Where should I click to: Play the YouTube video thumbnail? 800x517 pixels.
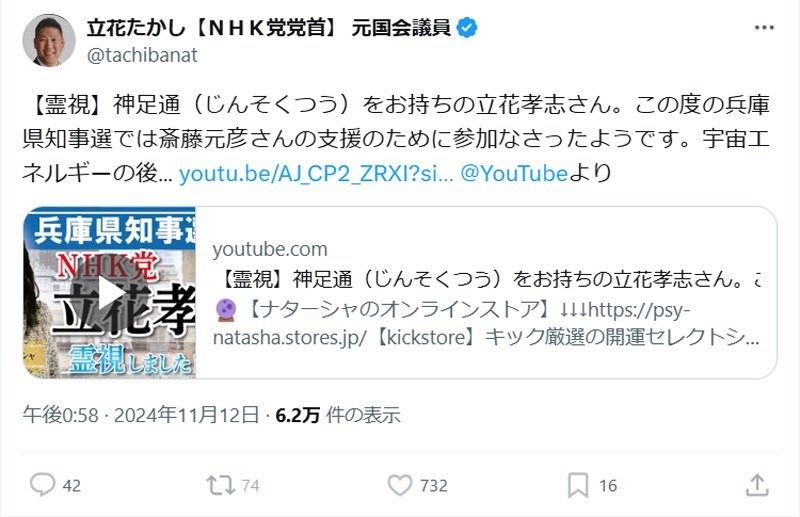coord(110,292)
